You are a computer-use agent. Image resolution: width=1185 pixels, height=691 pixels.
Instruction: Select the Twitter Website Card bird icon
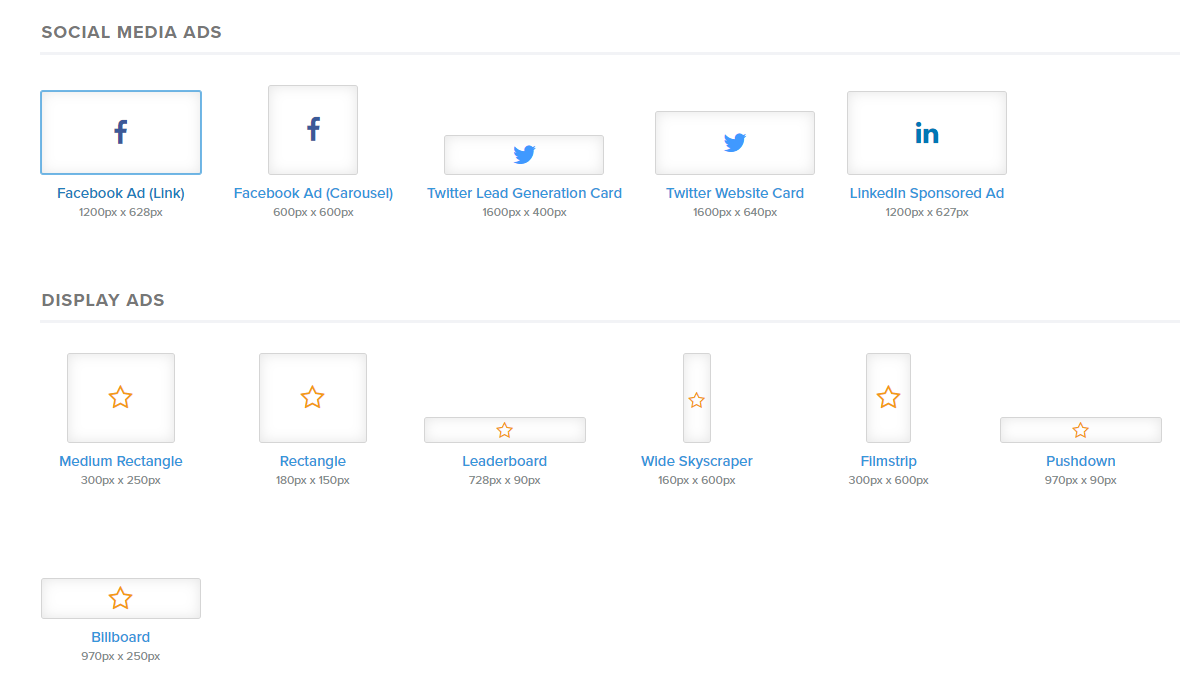(735, 143)
